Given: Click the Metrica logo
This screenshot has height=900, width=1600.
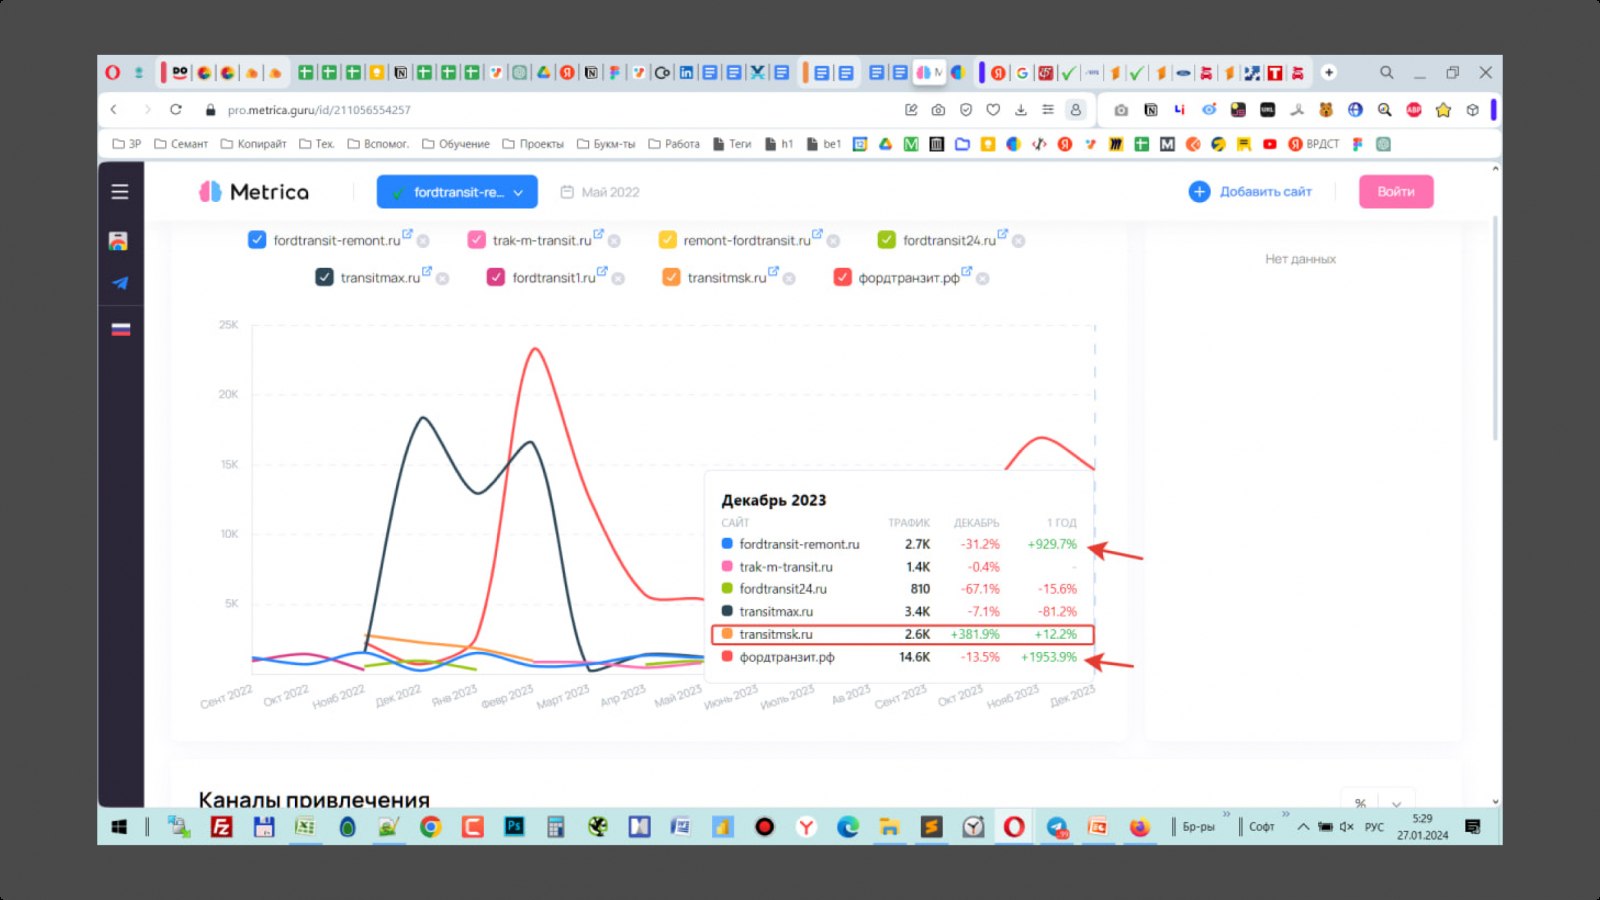Looking at the screenshot, I should tap(254, 192).
